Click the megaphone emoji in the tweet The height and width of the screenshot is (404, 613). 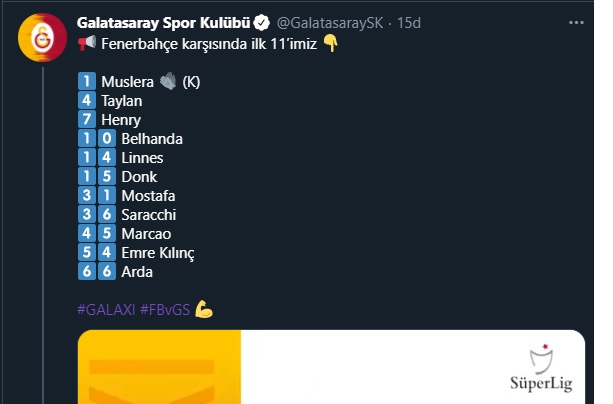pos(87,43)
